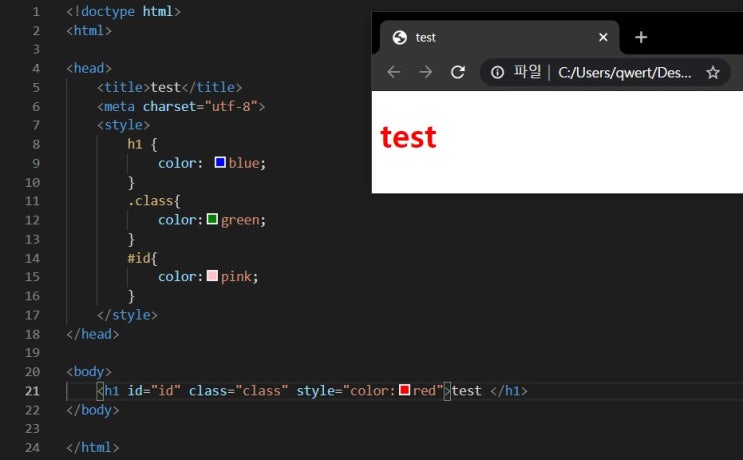The height and width of the screenshot is (460, 743).
Task: Click the h1 selector in the stylesheet
Action: 135,144
